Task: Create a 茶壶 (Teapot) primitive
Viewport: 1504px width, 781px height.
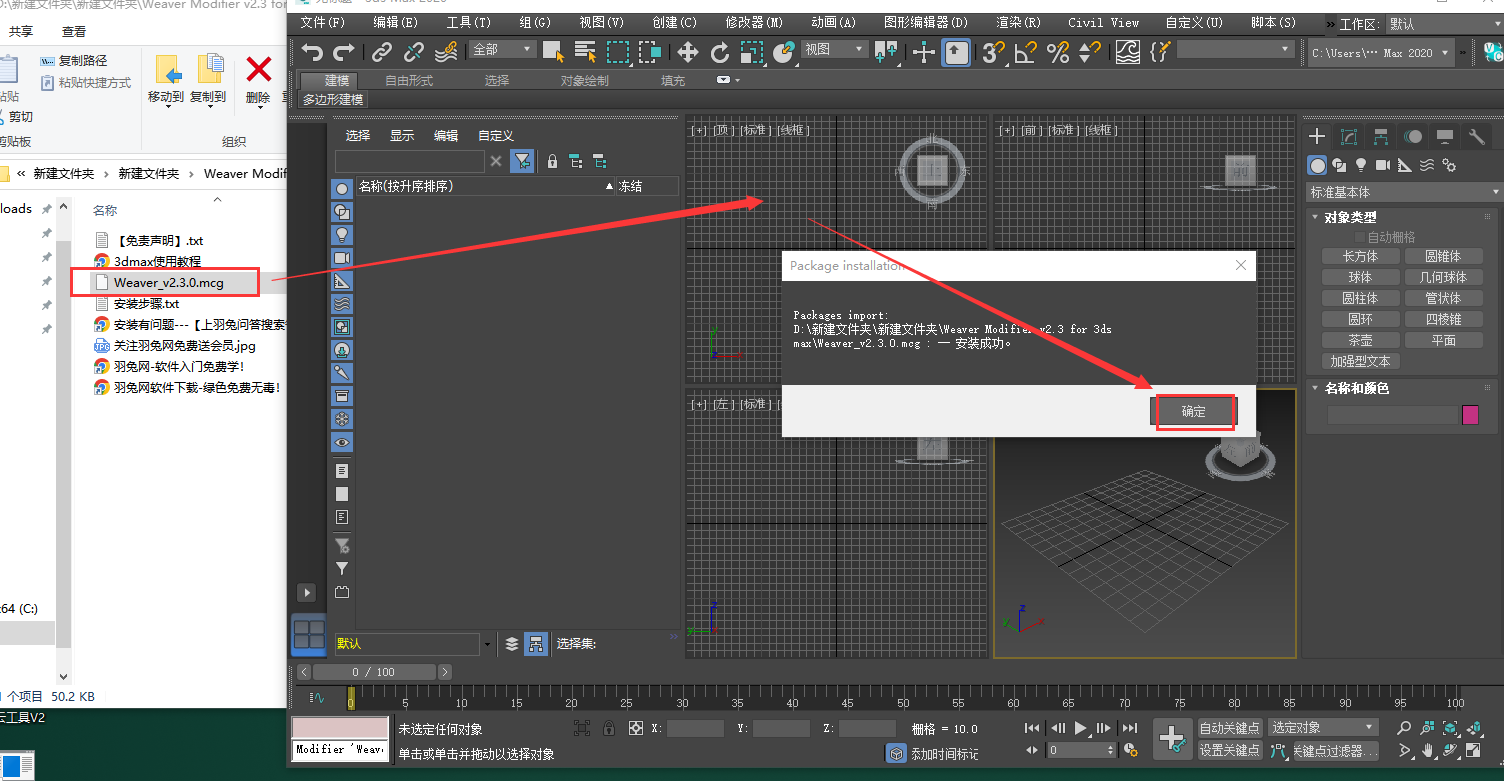Action: pyautogui.click(x=1360, y=339)
